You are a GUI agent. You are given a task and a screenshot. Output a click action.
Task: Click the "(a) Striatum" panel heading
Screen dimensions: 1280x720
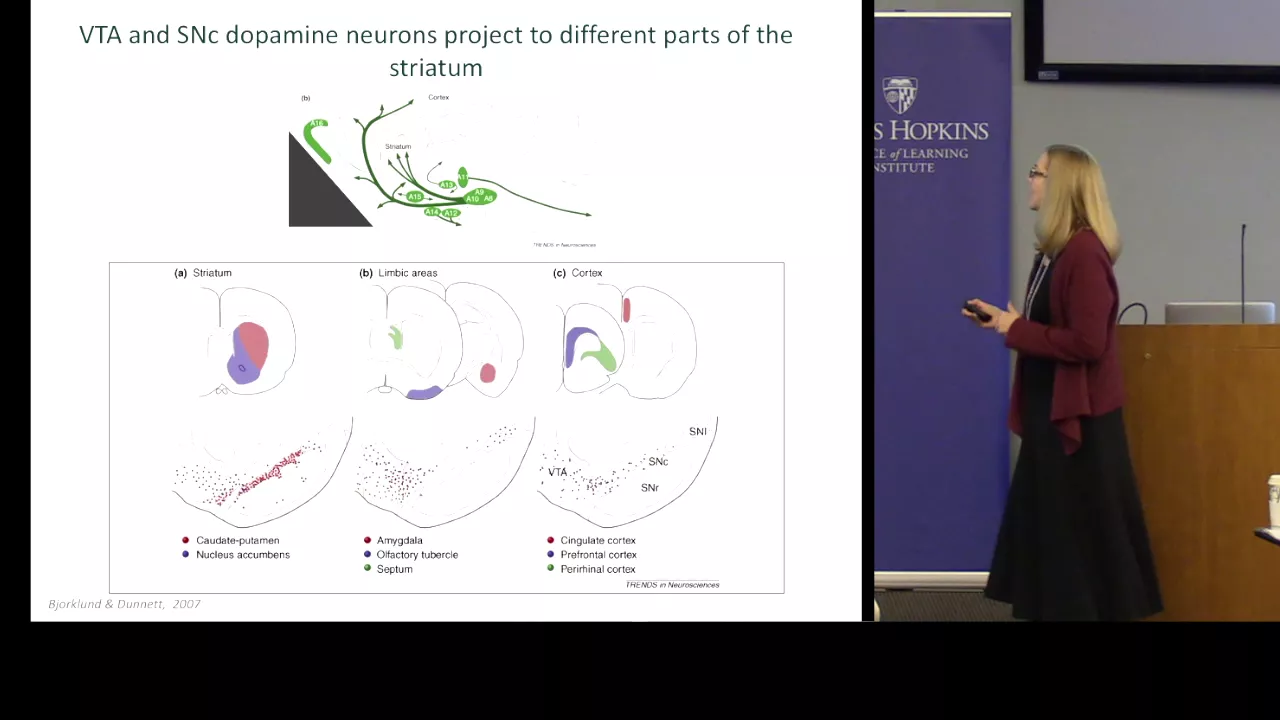click(203, 272)
